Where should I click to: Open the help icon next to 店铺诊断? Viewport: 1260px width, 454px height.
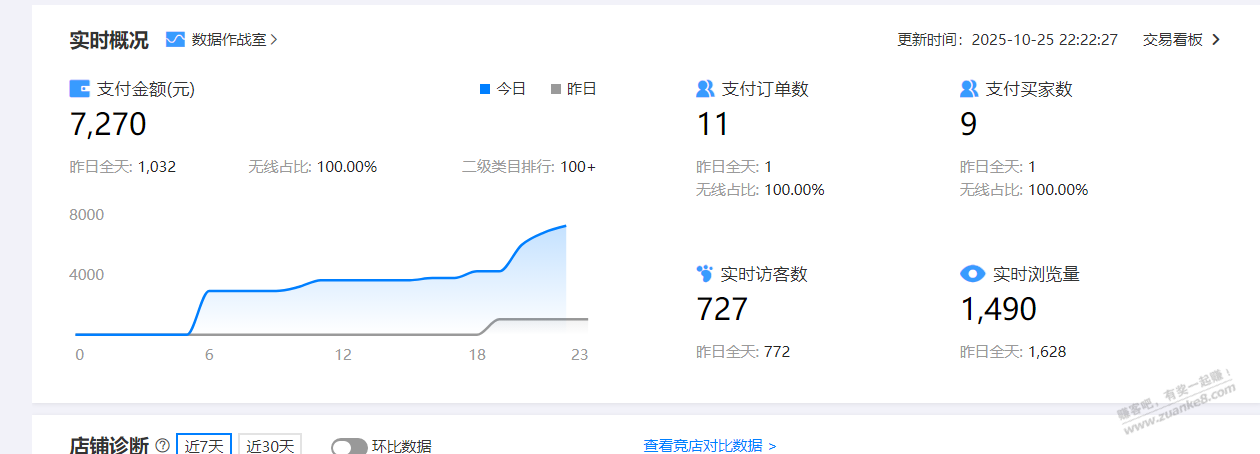tap(162, 446)
